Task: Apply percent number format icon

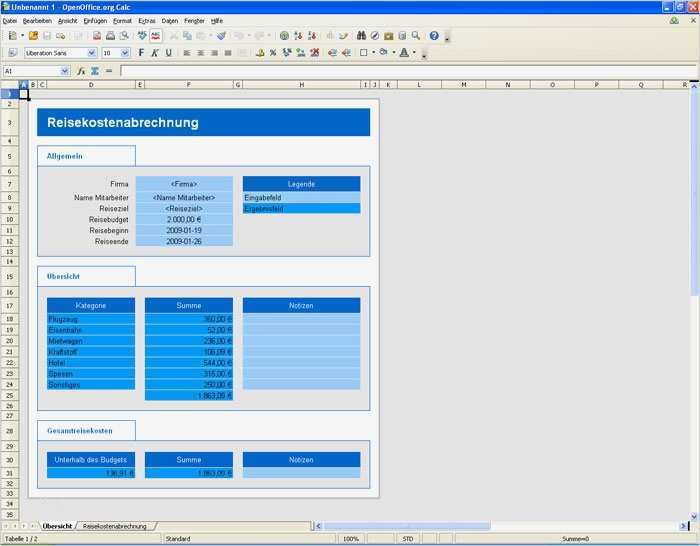Action: coord(273,53)
